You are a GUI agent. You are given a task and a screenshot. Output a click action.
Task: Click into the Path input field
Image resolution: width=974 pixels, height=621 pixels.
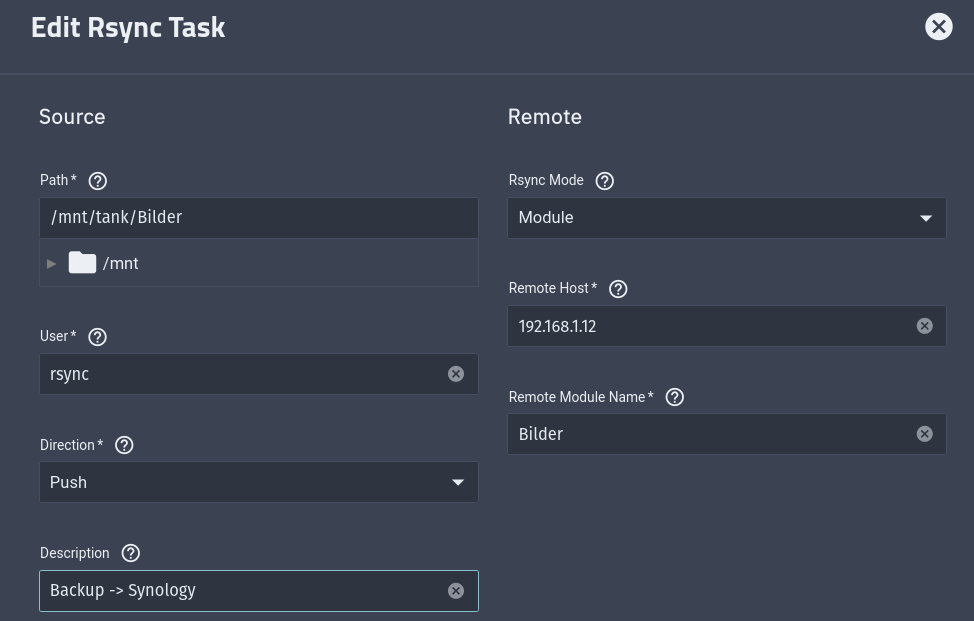coord(258,218)
